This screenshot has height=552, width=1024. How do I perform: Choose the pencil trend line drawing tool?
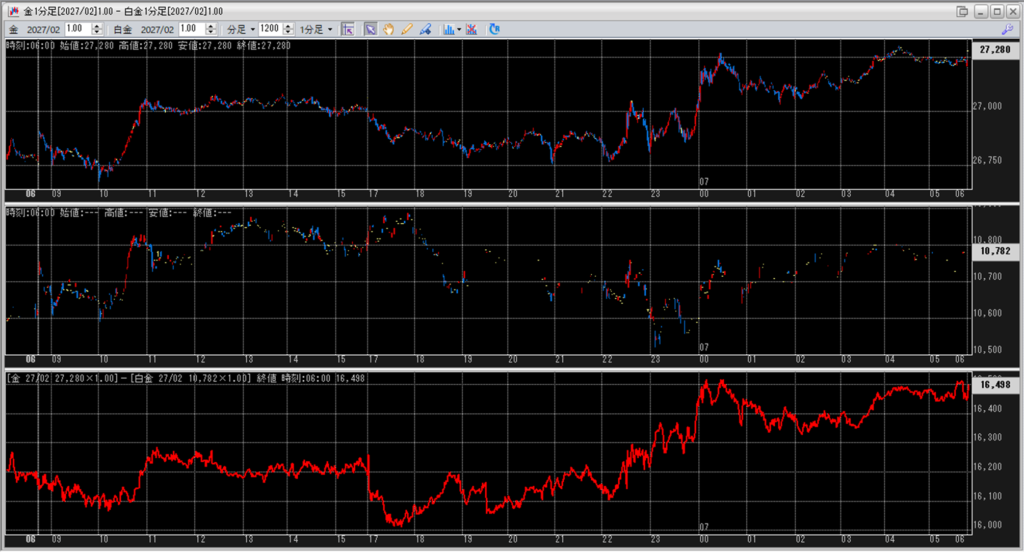(407, 29)
